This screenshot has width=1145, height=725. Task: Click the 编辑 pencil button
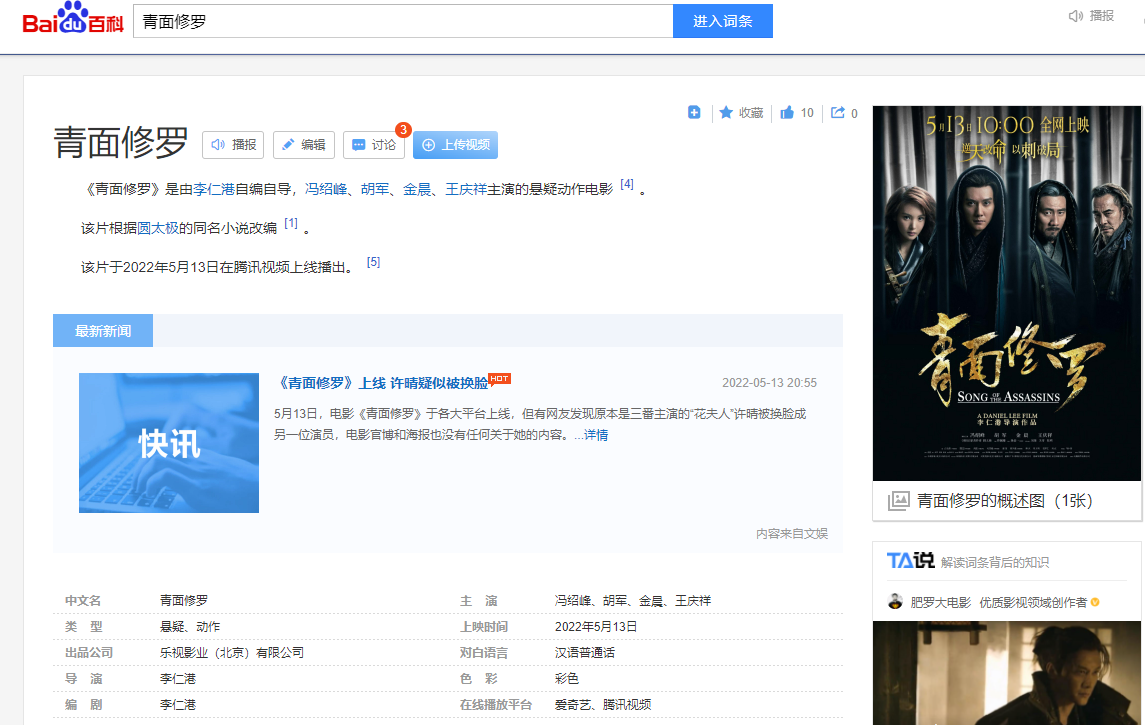pos(304,145)
